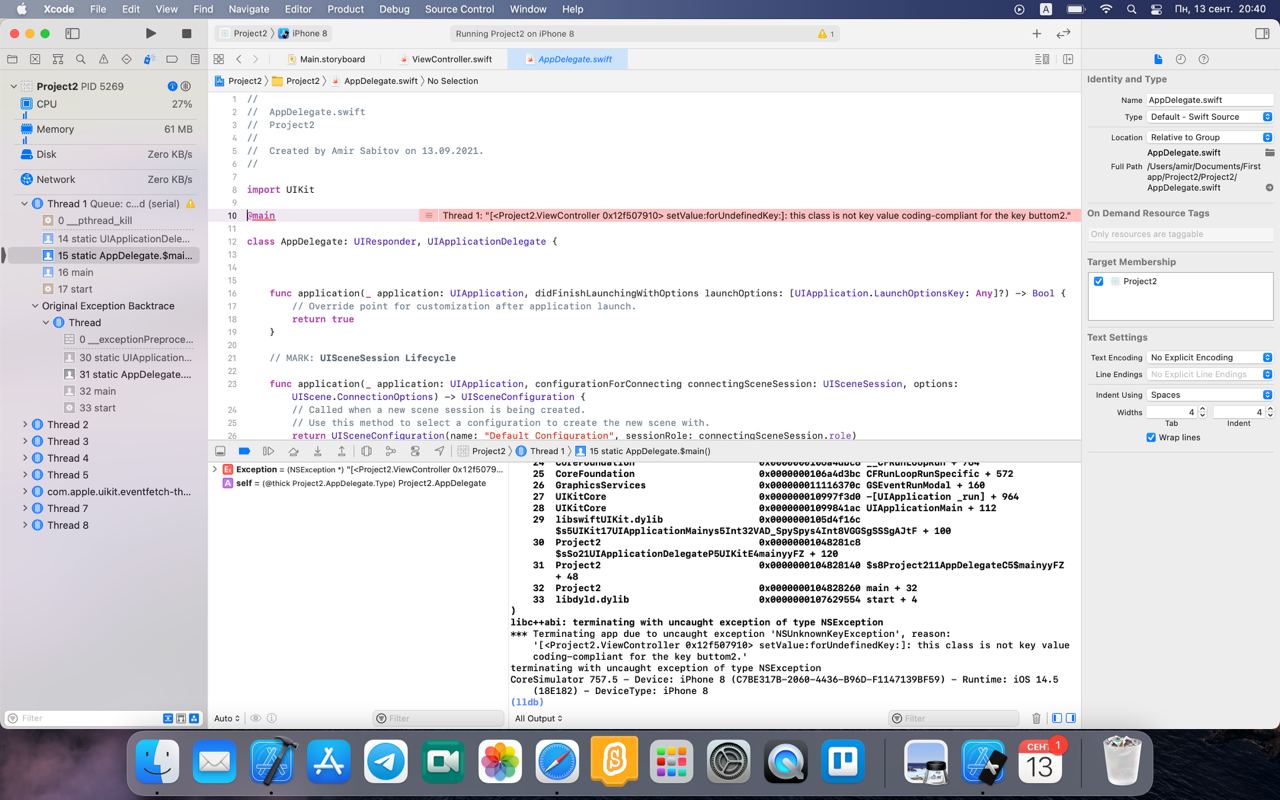
Task: Switch to Main.storyboard tab
Action: [325, 59]
